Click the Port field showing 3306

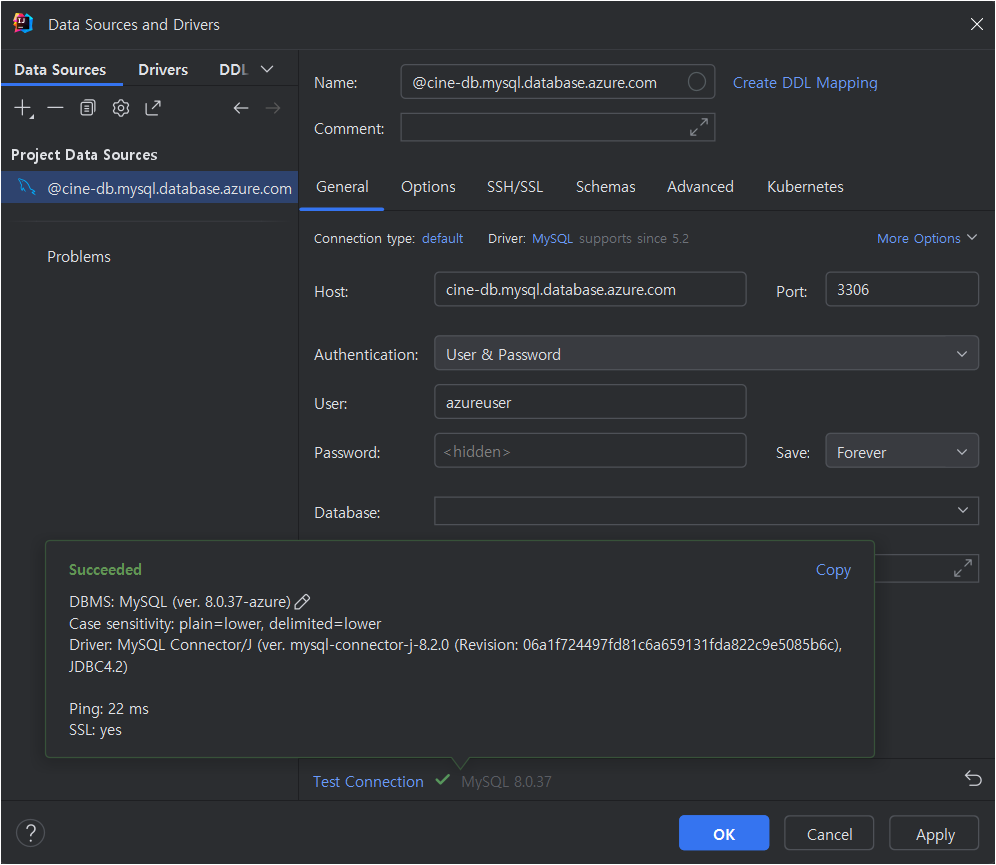[902, 290]
